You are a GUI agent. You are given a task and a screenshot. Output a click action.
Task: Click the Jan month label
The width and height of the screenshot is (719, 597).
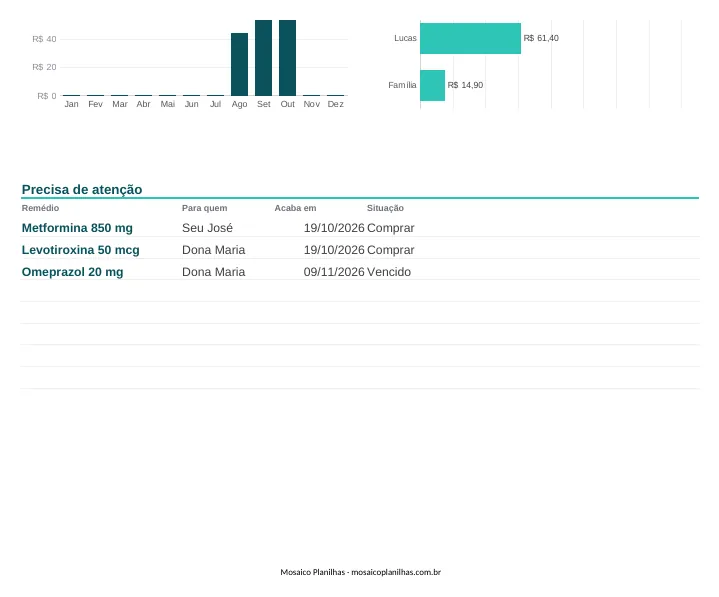72,104
